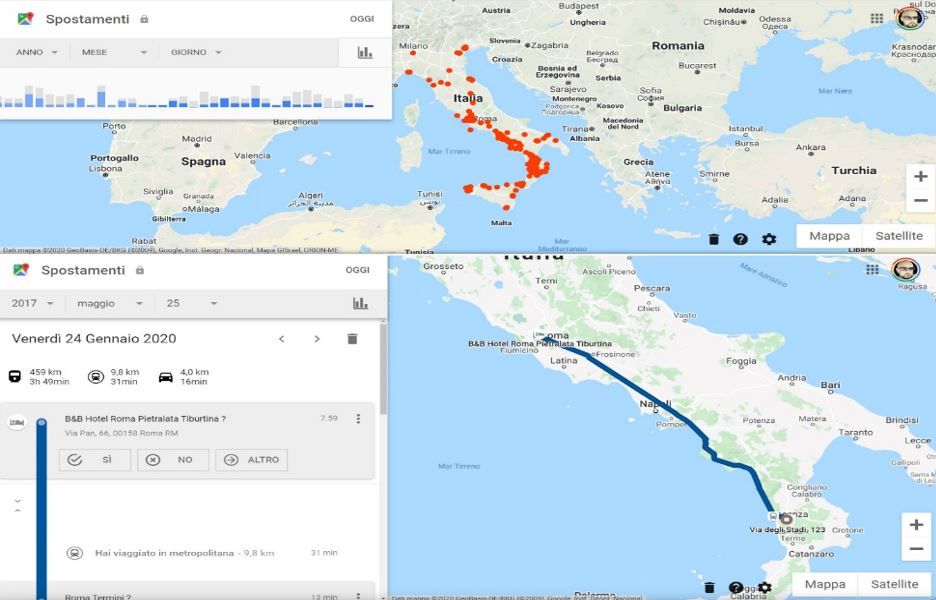
Task: Open the ANNO year dropdown
Action: 36,52
